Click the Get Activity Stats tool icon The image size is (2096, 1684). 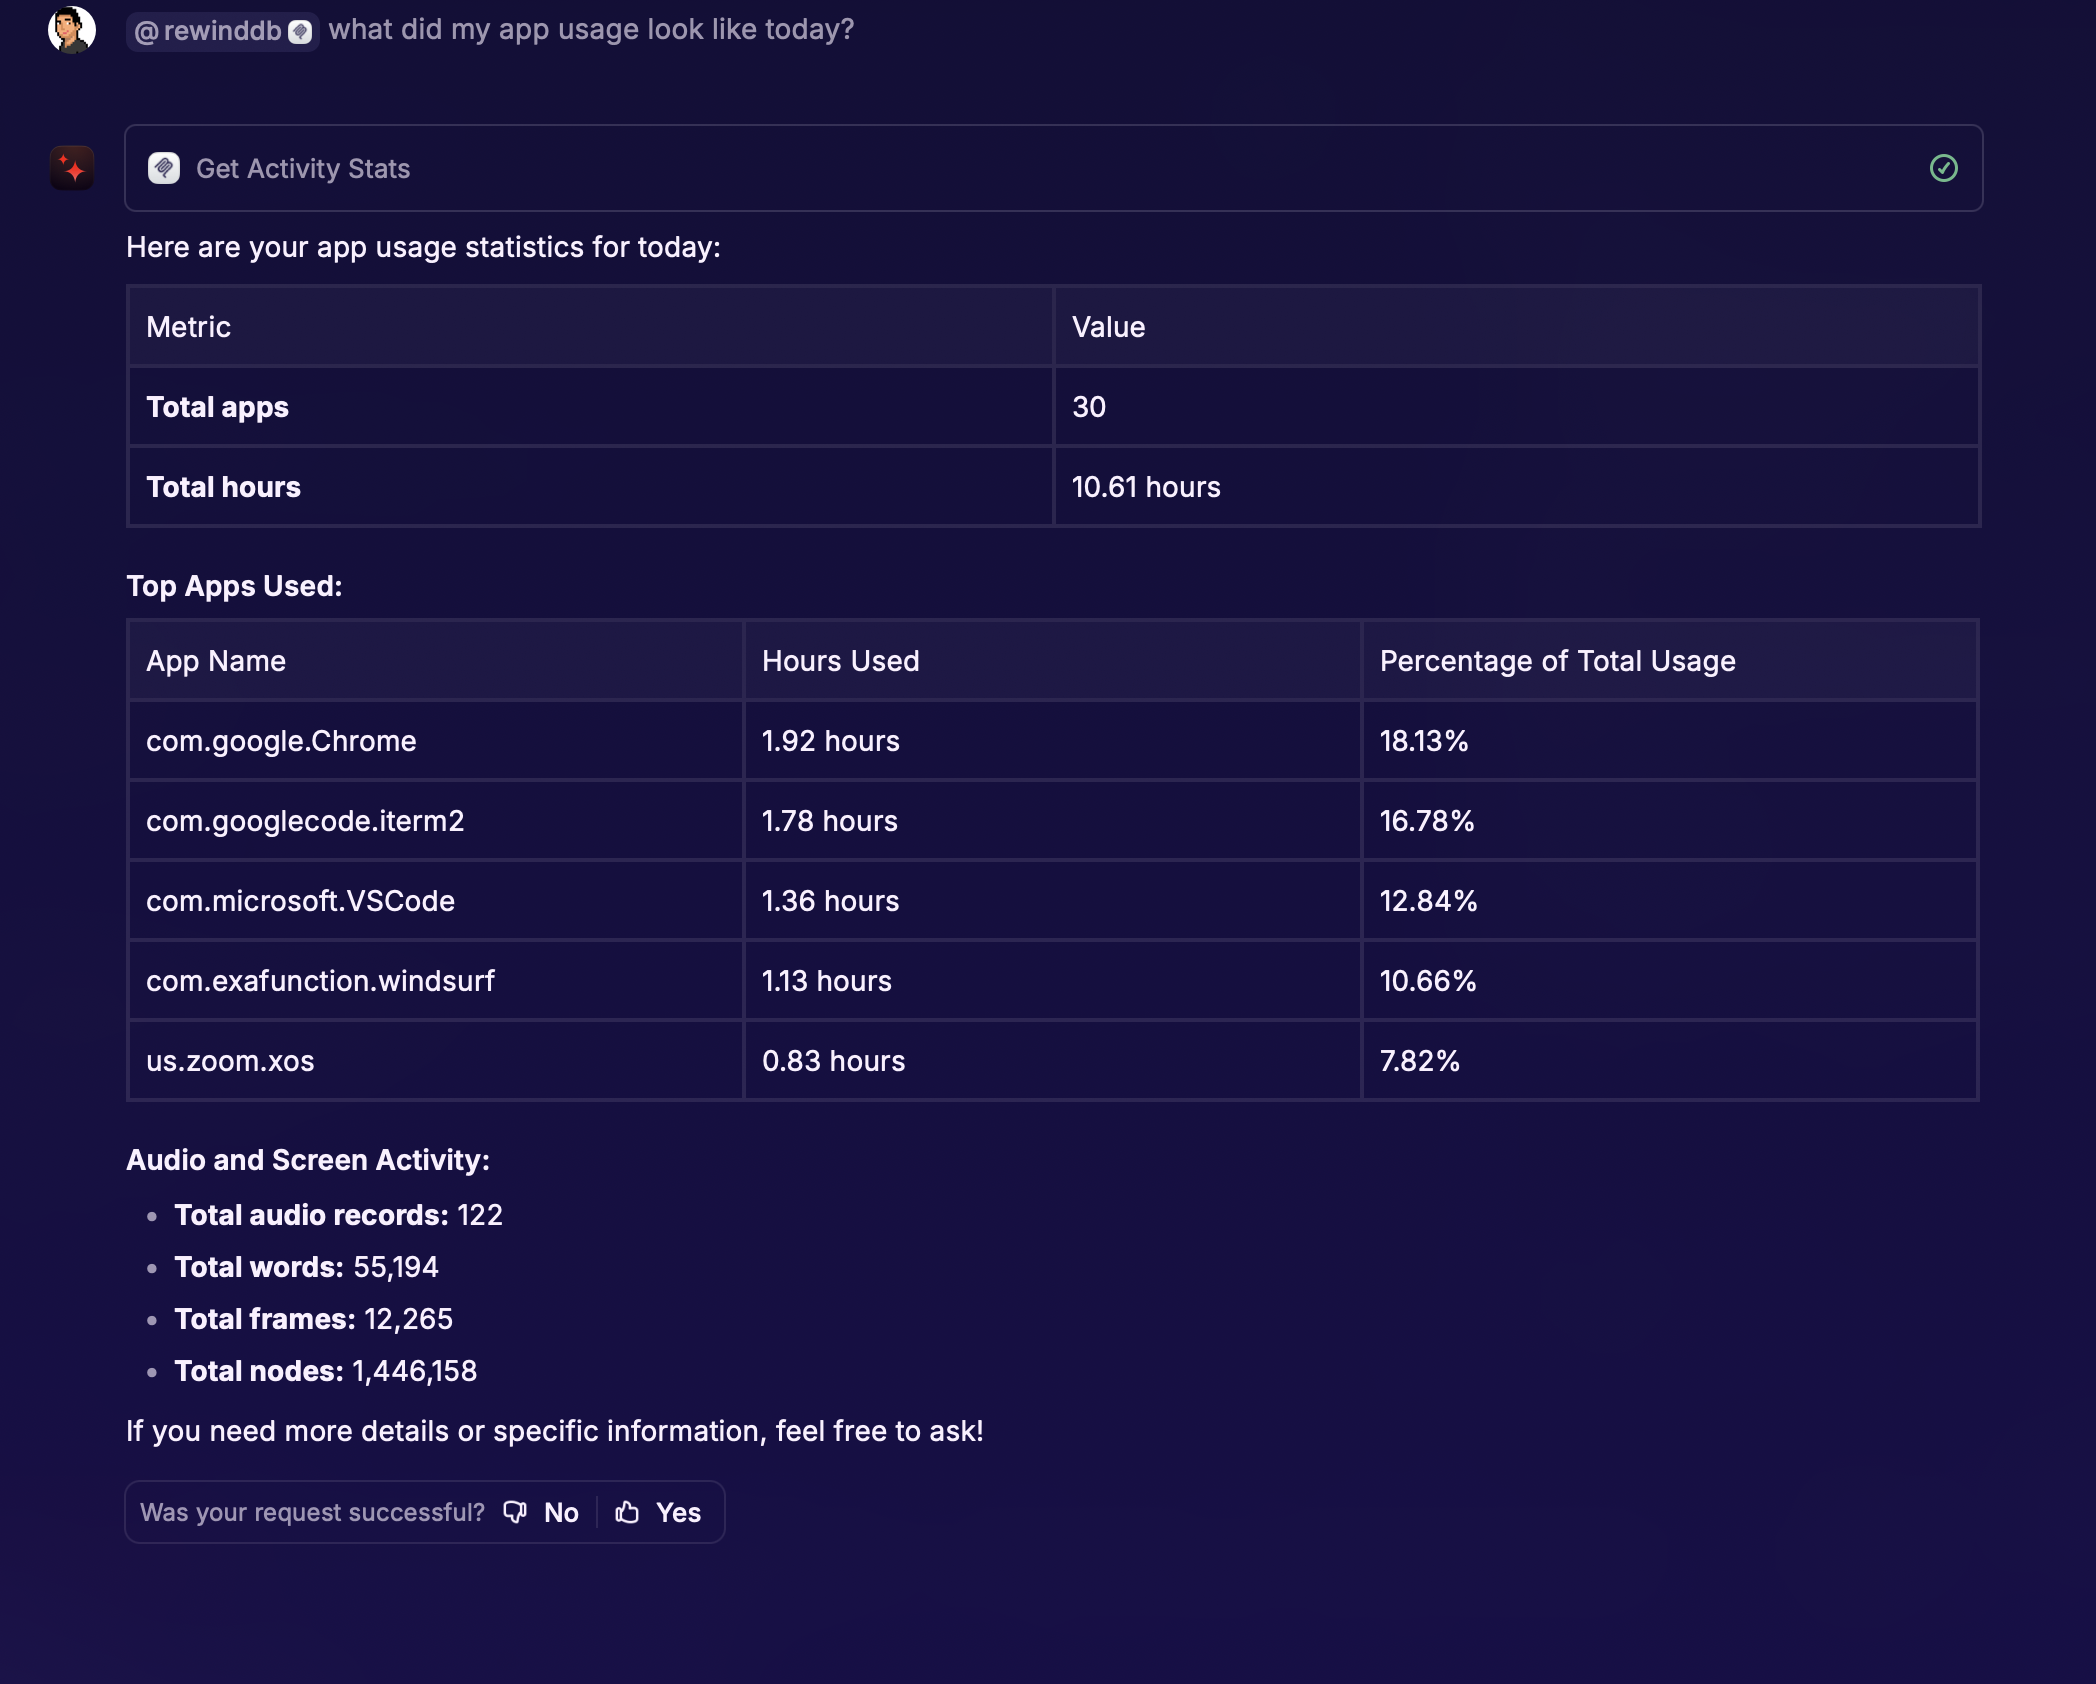164,168
